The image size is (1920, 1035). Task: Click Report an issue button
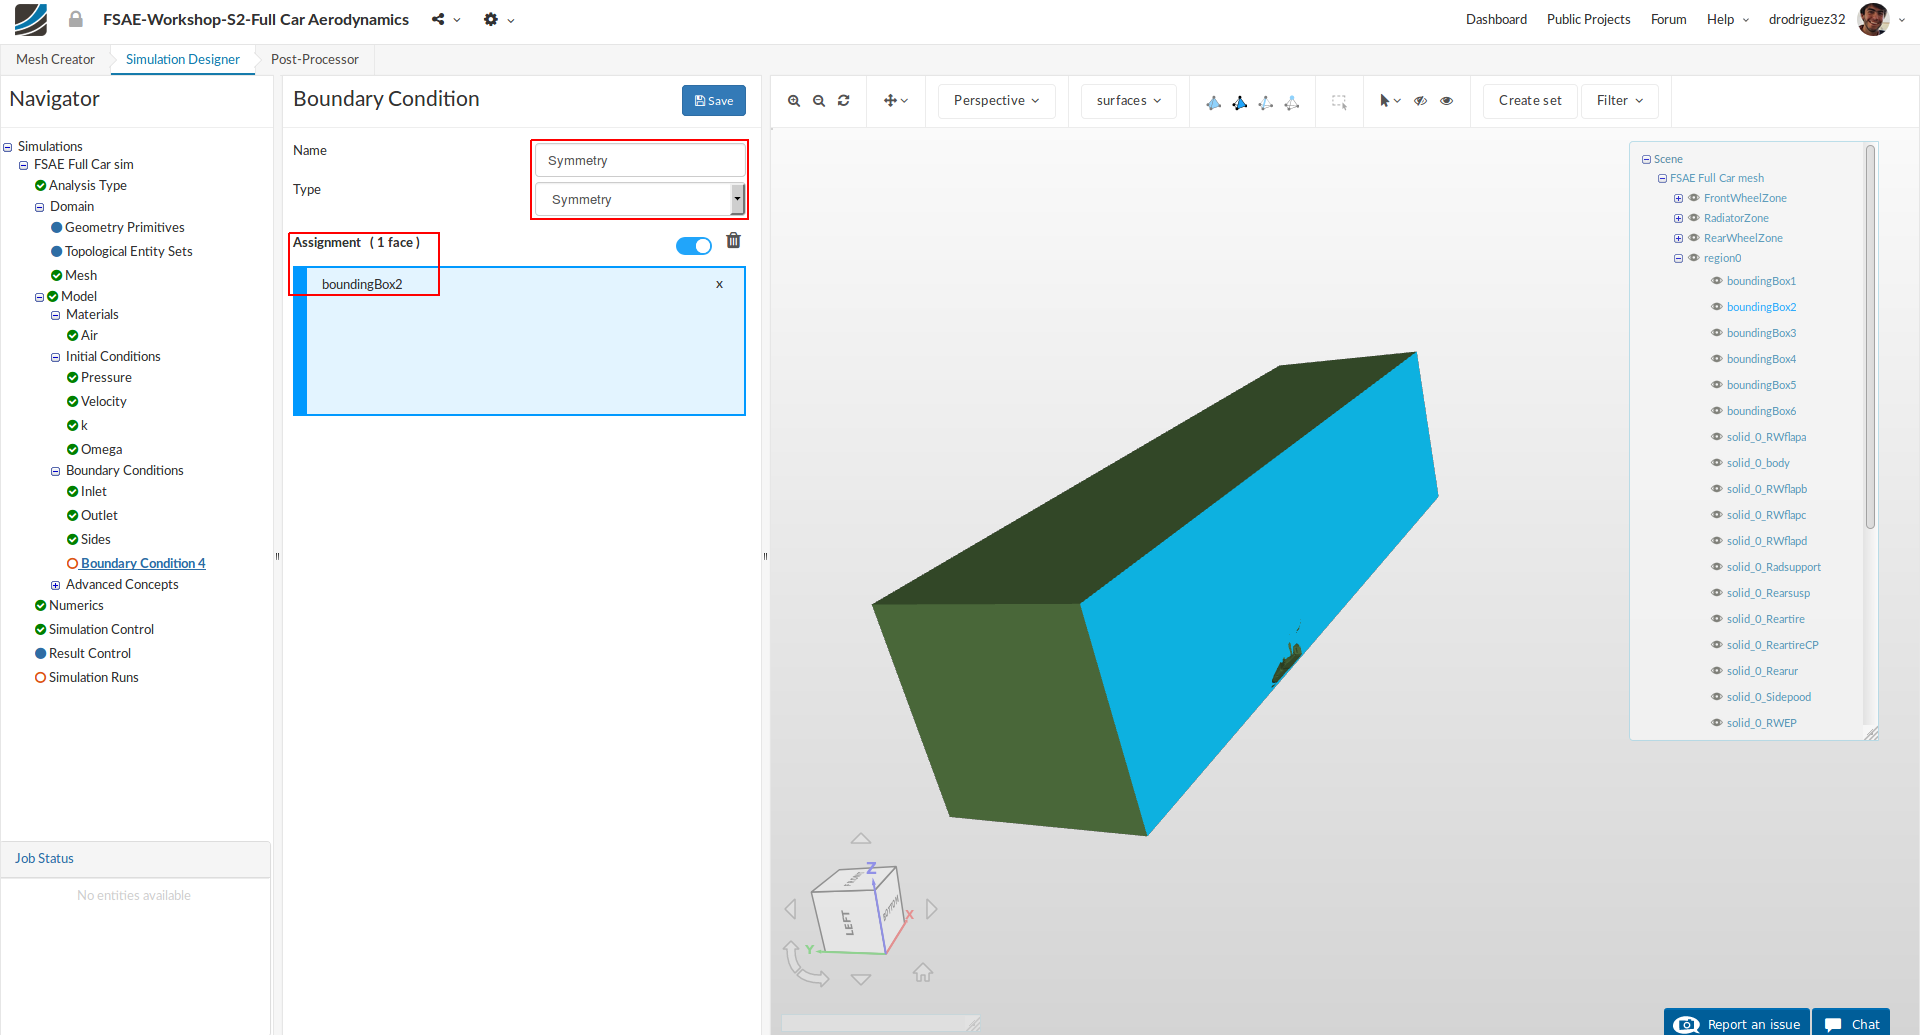coord(1737,1023)
